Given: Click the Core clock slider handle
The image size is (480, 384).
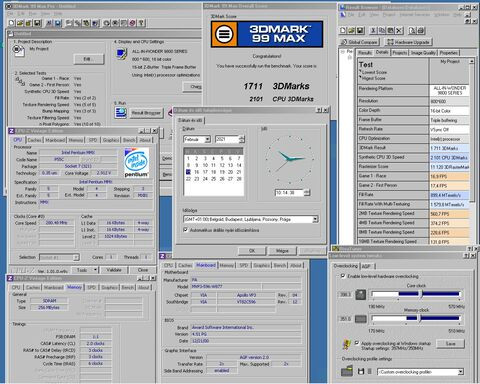Looking at the screenshot, I should tap(420, 294).
